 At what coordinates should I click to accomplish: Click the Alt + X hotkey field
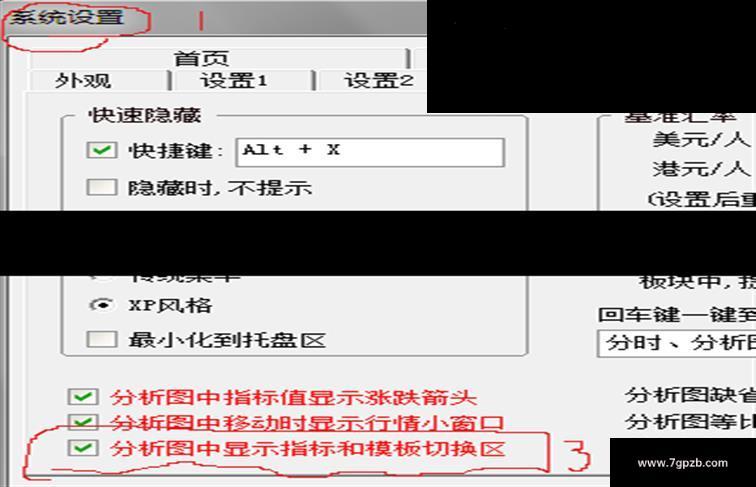[370, 152]
